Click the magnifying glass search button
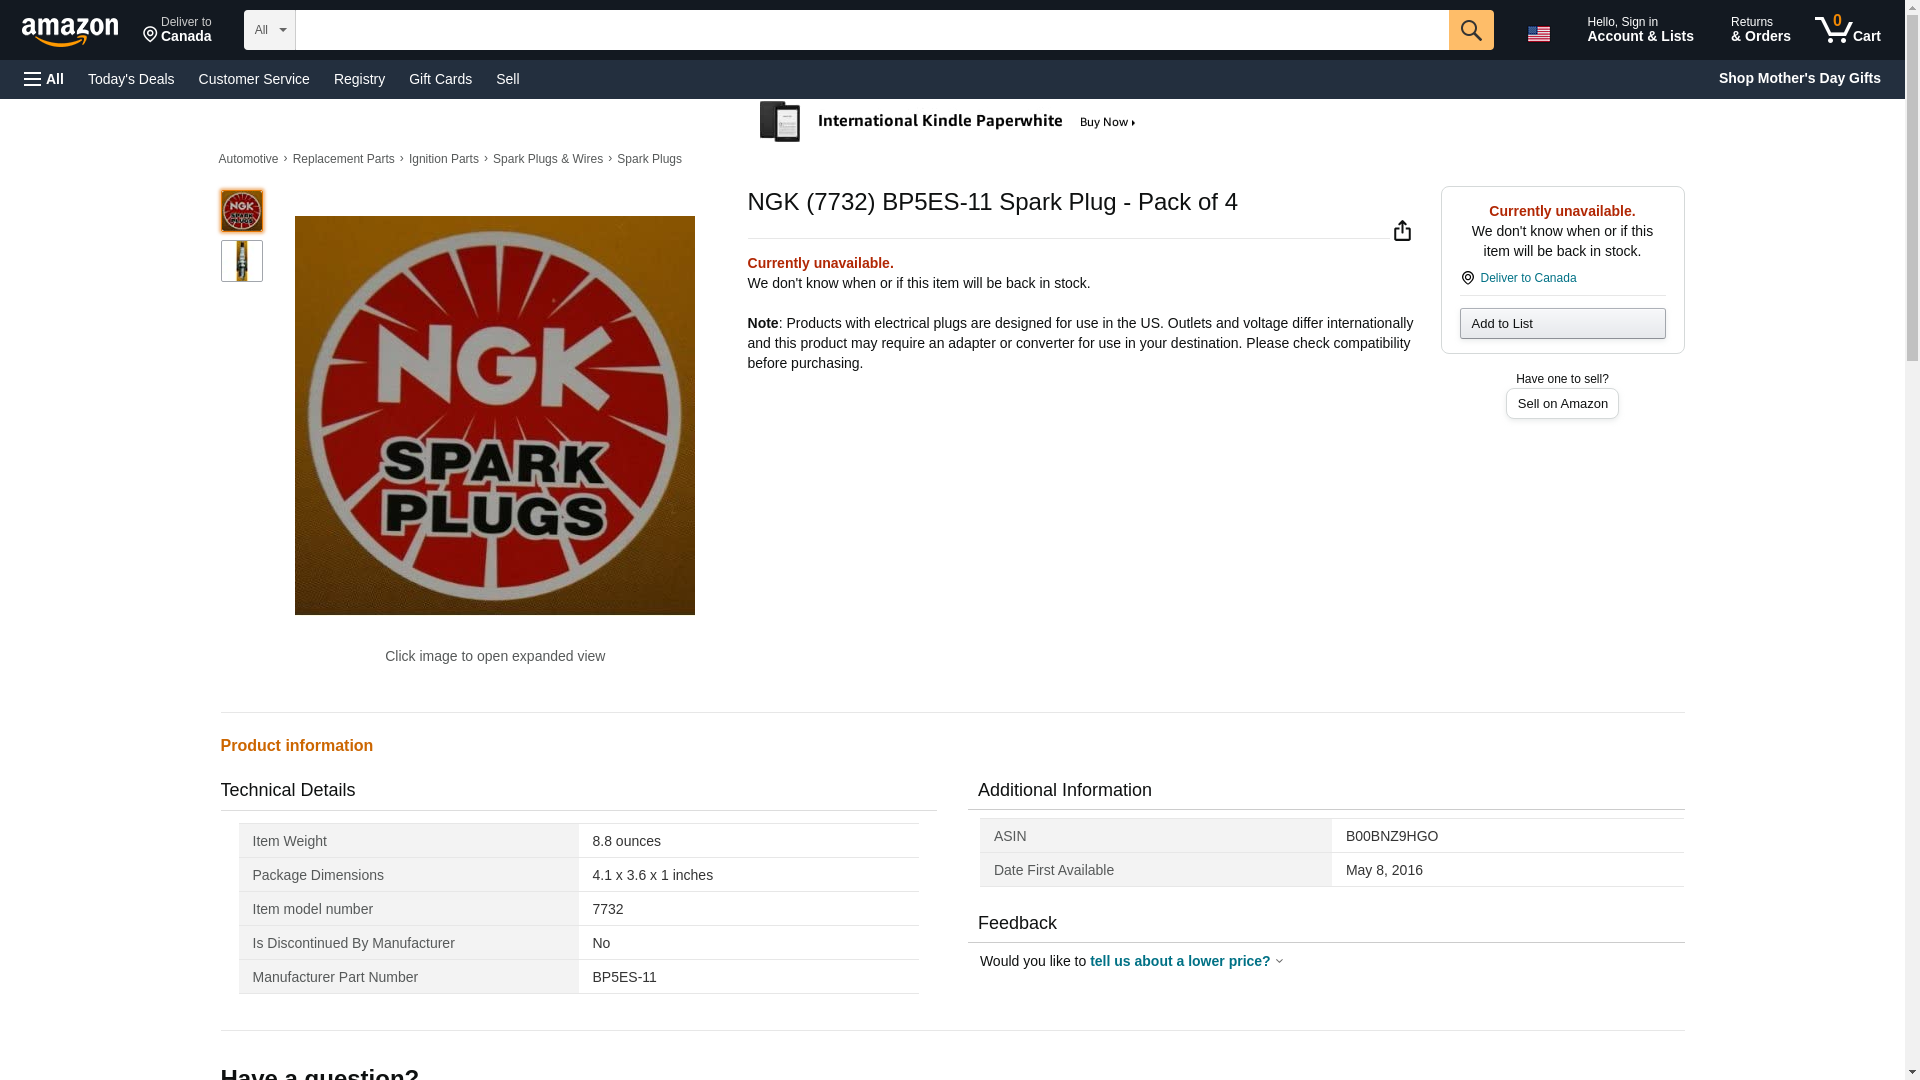 click(x=1470, y=30)
